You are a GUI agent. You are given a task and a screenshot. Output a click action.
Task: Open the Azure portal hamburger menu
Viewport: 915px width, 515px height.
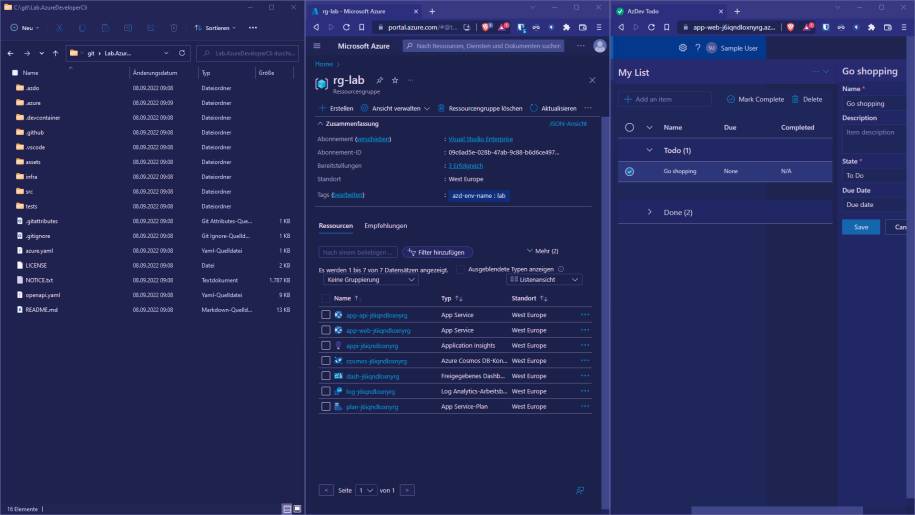(317, 45)
